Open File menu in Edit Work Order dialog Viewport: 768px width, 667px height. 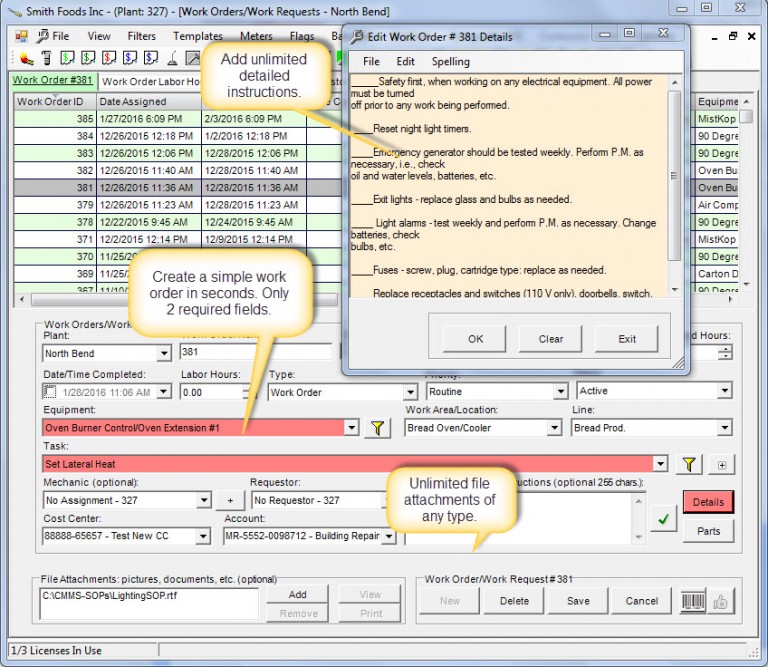[371, 62]
